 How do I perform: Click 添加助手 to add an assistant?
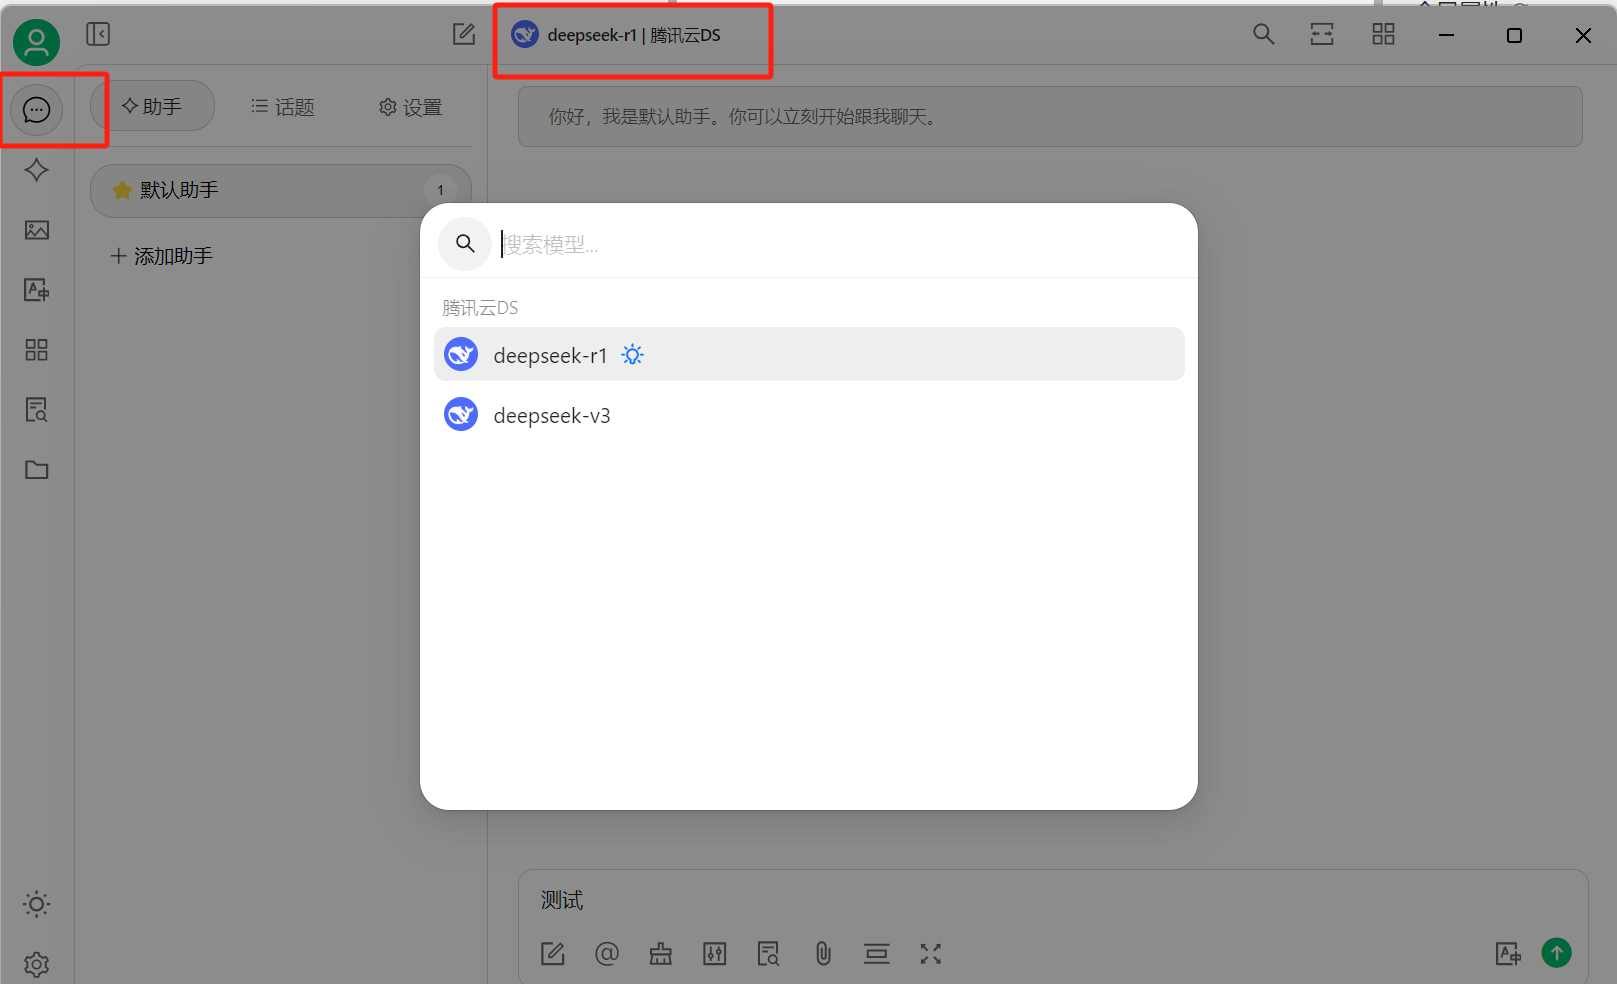pyautogui.click(x=162, y=256)
